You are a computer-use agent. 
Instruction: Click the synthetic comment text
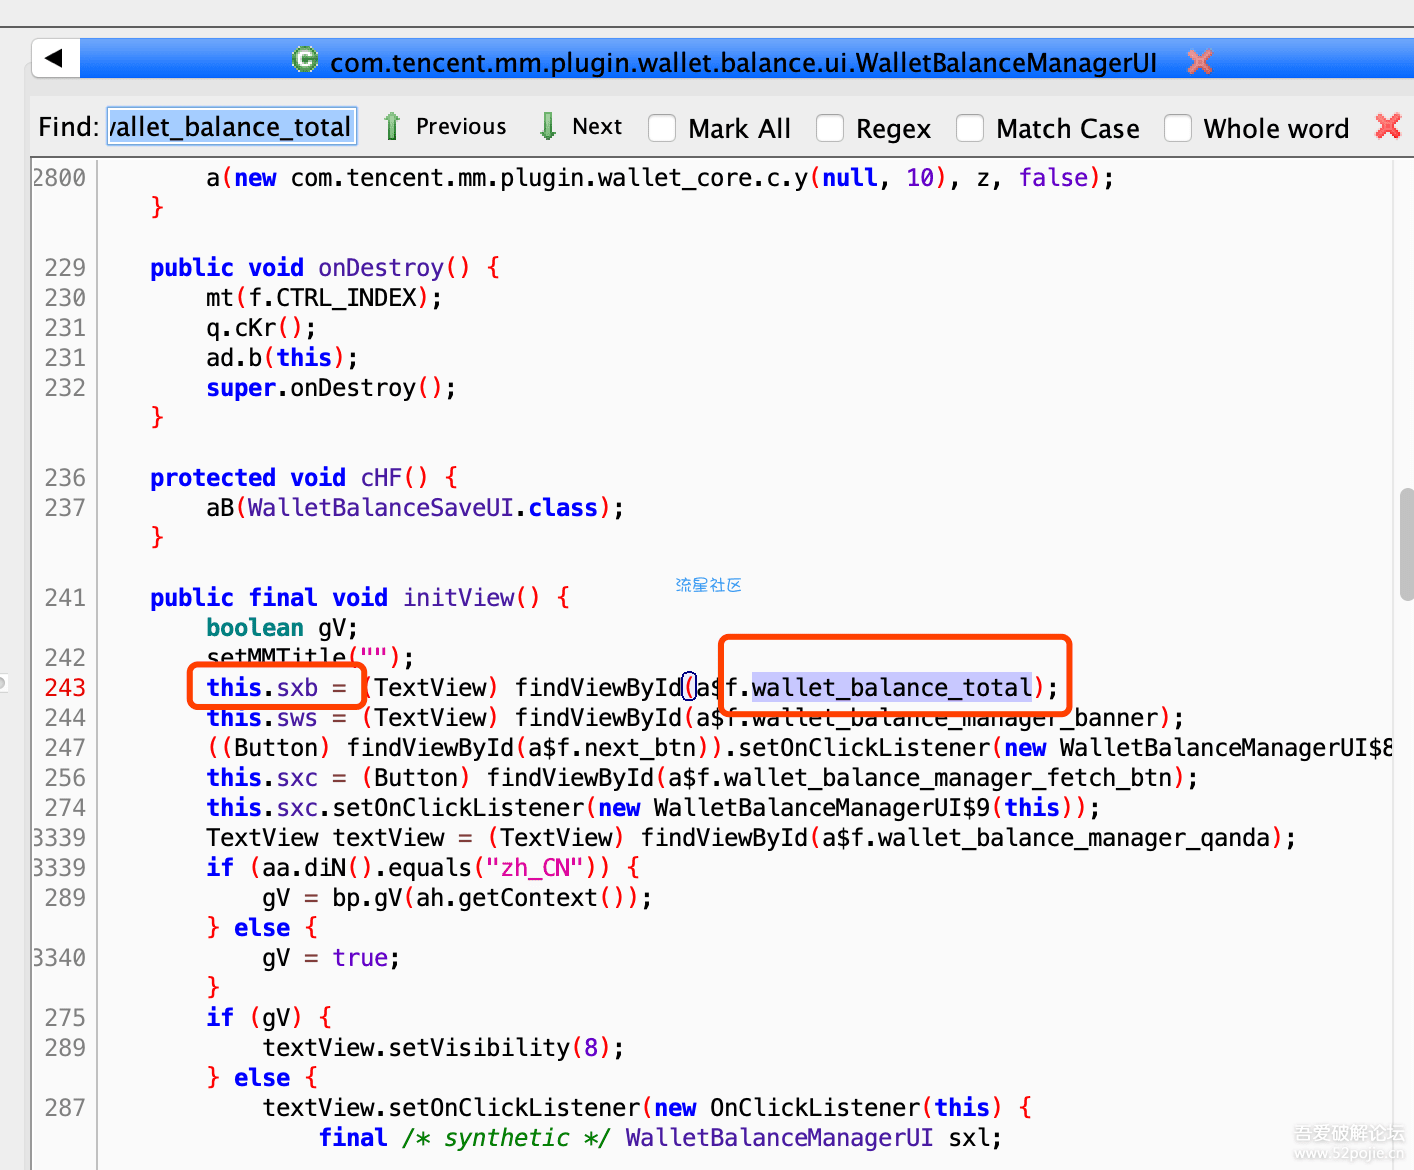[507, 1138]
